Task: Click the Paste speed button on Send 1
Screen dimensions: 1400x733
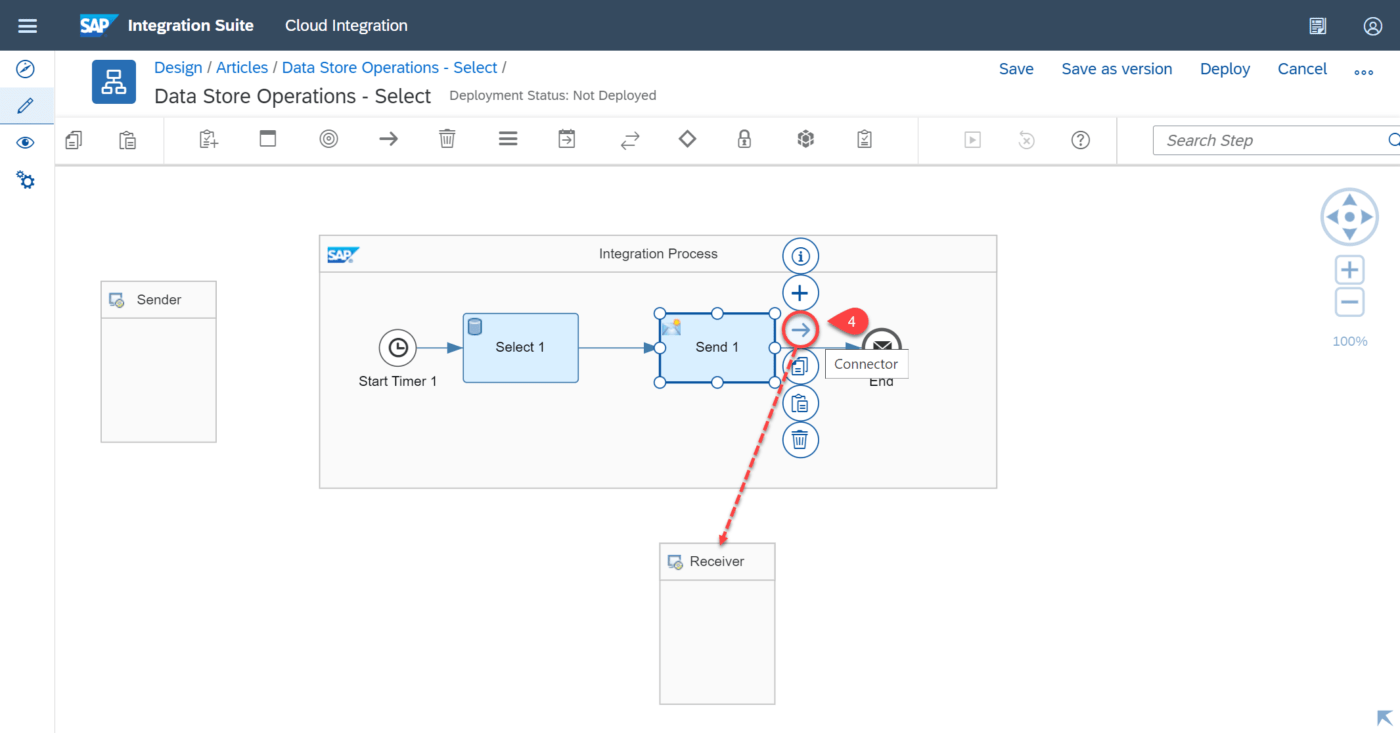Action: pyautogui.click(x=800, y=403)
